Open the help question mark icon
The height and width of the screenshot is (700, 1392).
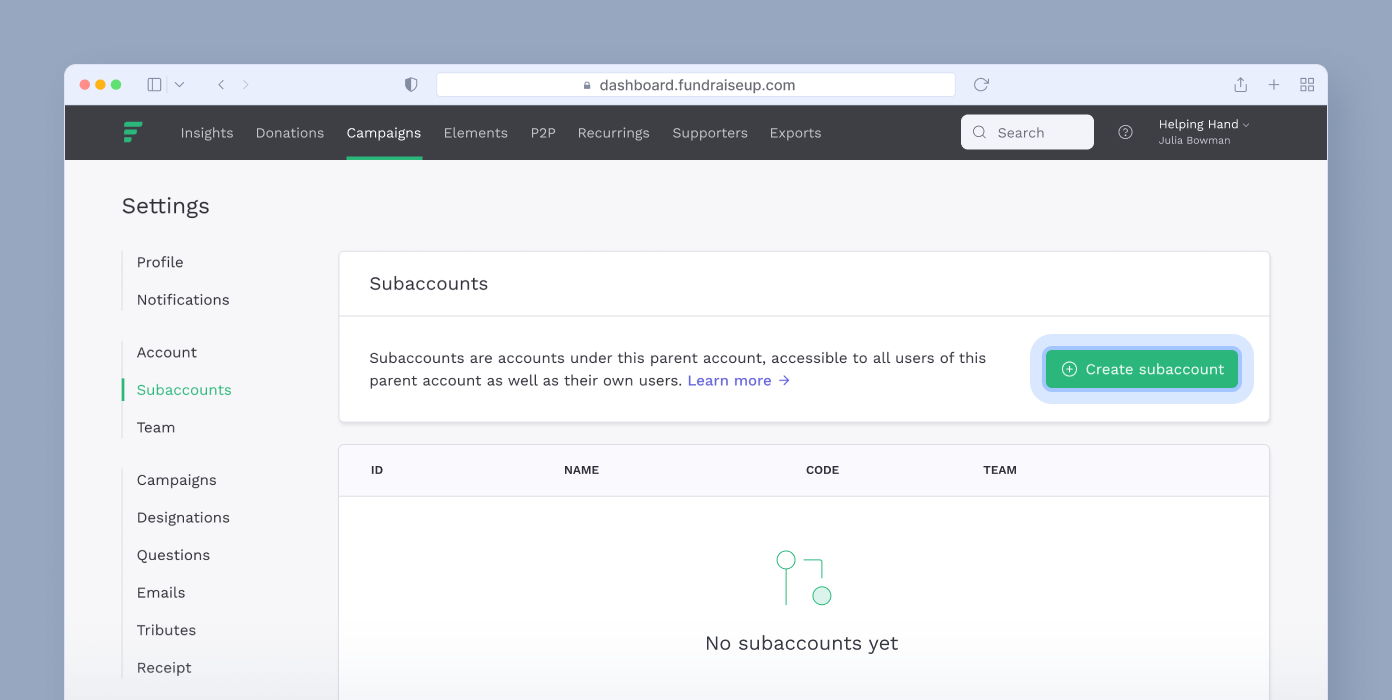pyautogui.click(x=1125, y=132)
